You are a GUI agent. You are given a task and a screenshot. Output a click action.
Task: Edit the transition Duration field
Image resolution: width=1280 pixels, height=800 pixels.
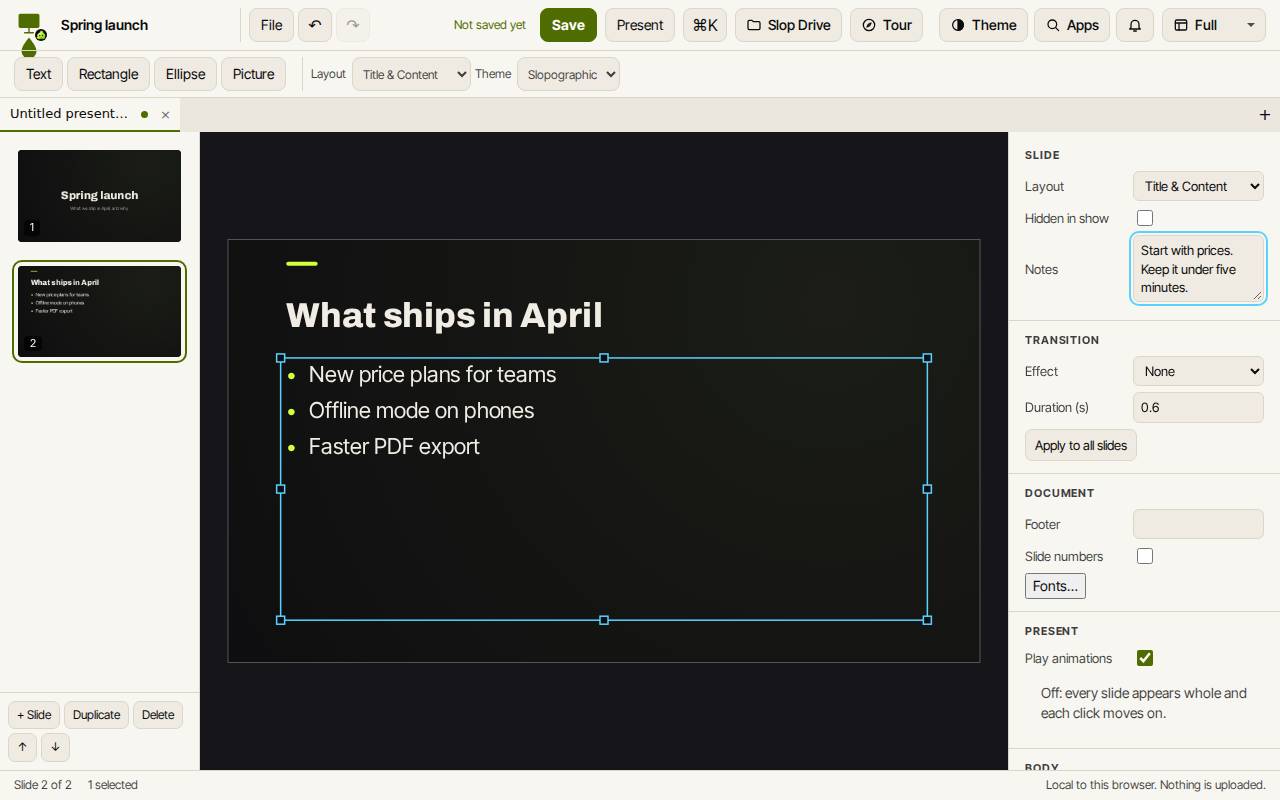[1198, 407]
